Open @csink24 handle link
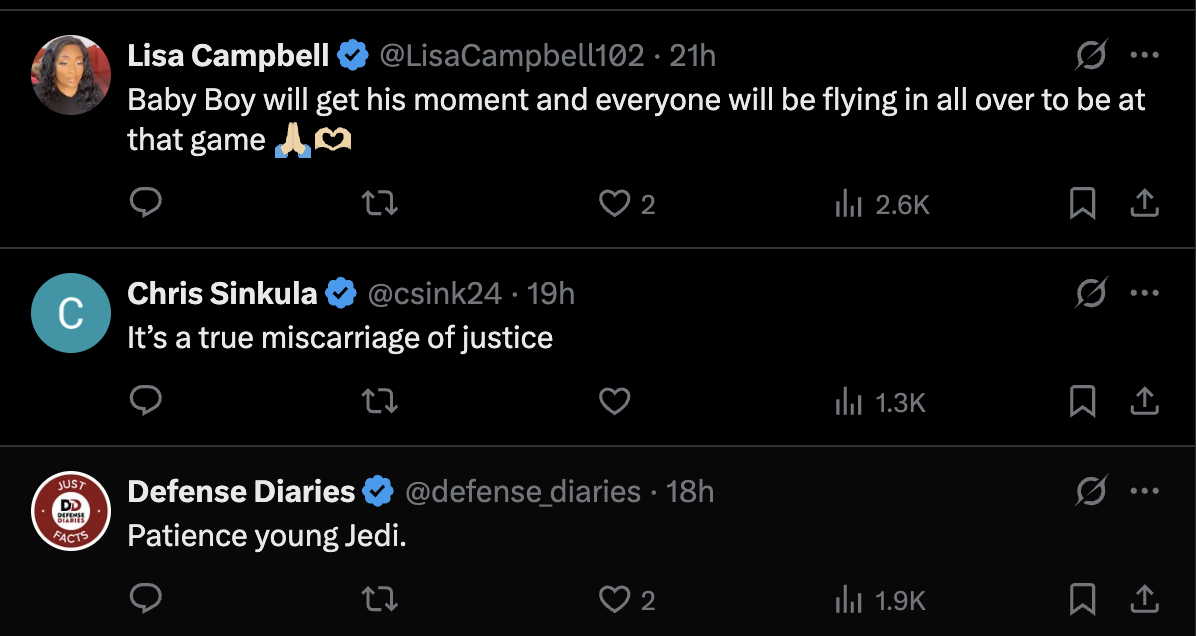This screenshot has height=636, width=1196. point(435,294)
